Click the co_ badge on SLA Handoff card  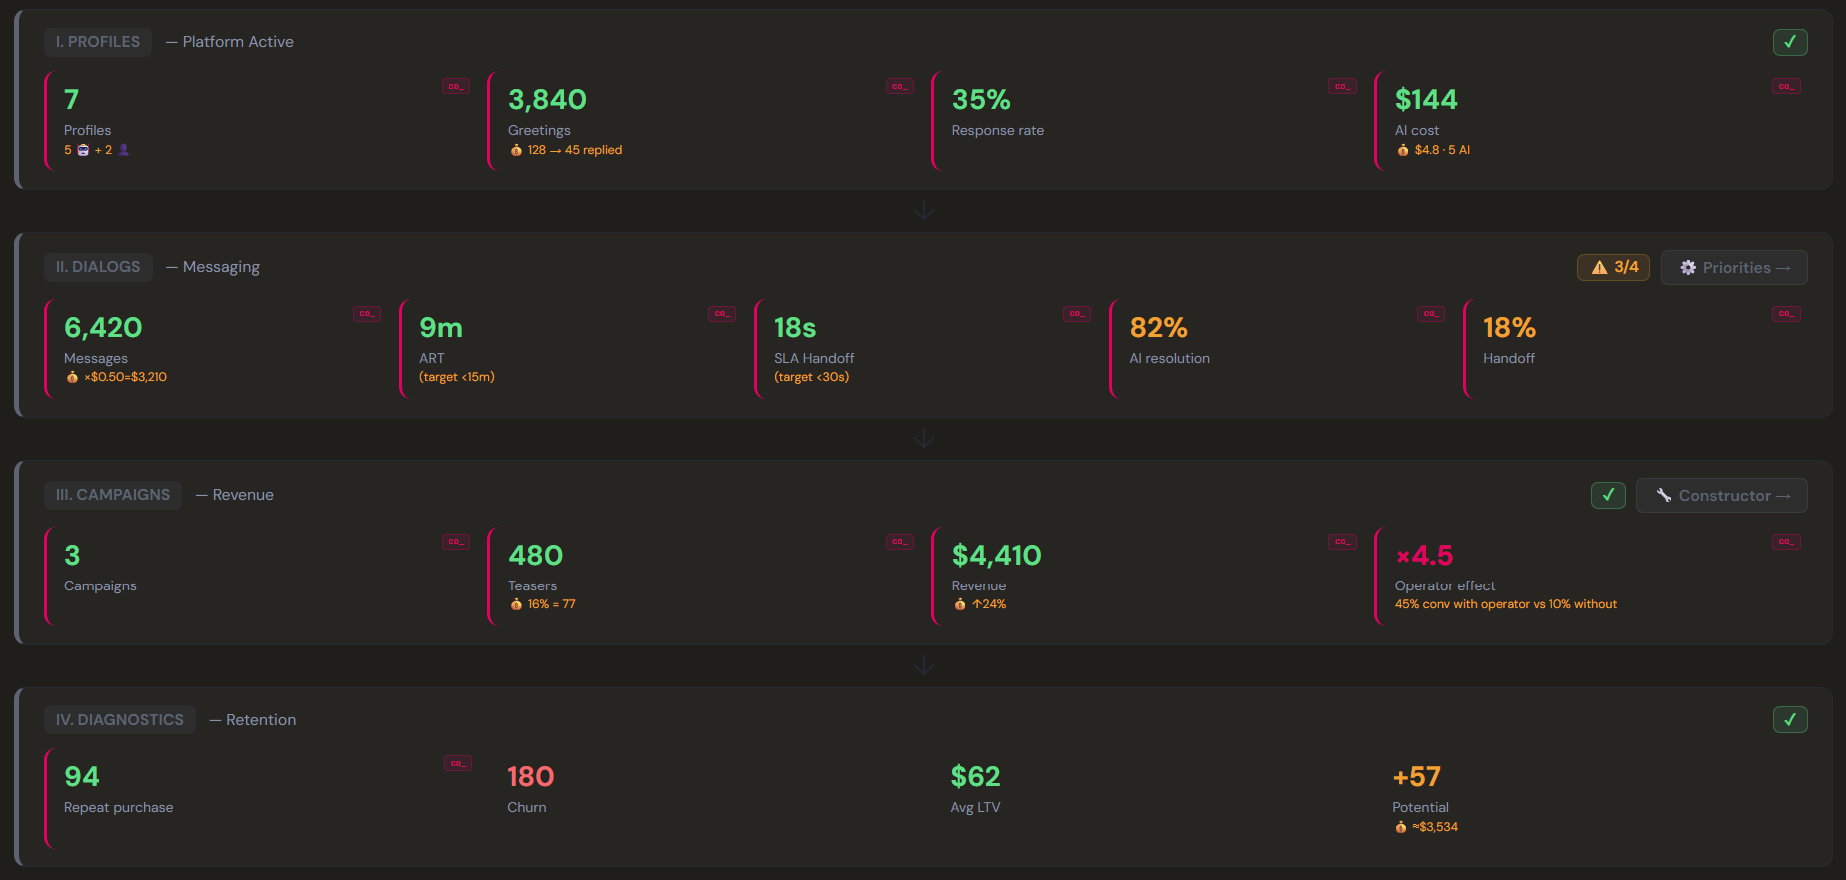[x=1077, y=314]
